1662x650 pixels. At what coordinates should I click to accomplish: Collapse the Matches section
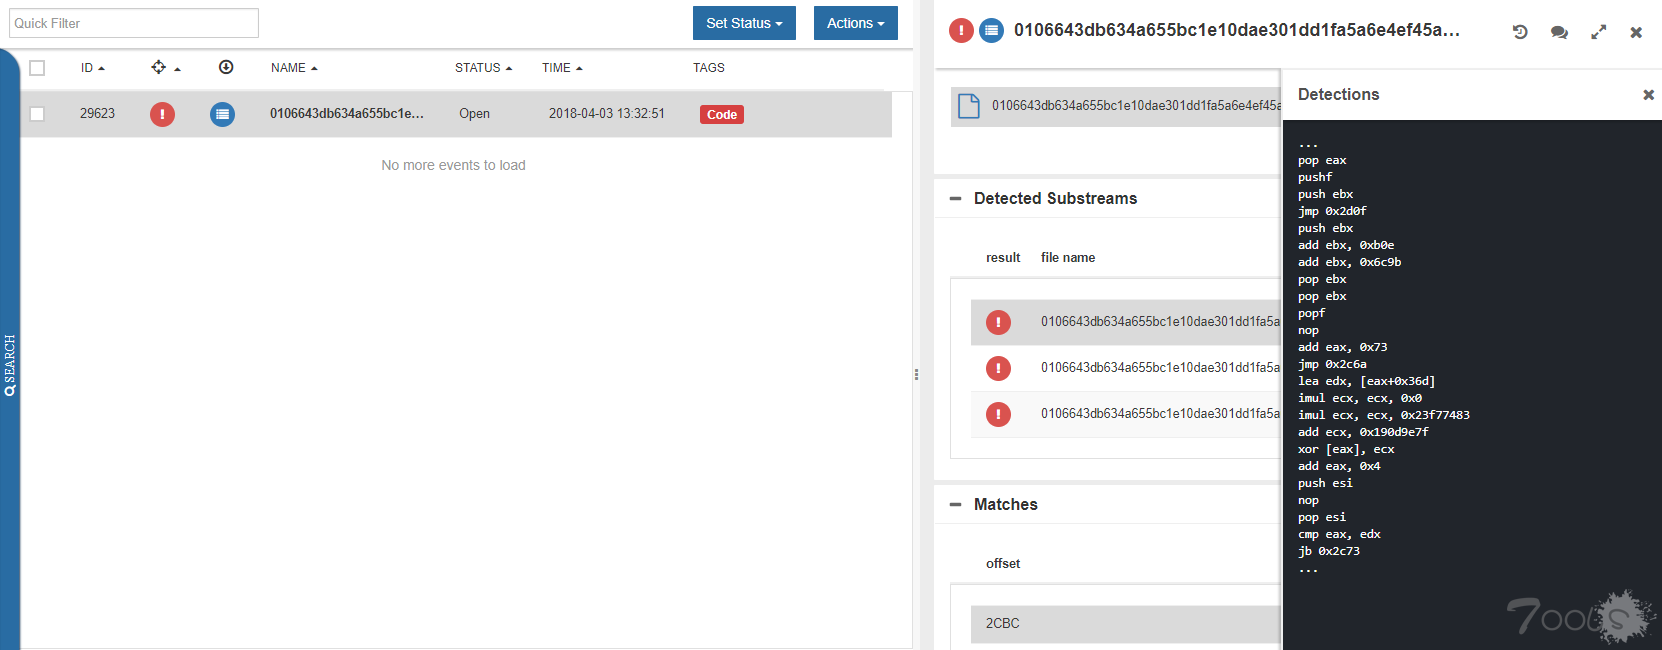click(x=955, y=505)
